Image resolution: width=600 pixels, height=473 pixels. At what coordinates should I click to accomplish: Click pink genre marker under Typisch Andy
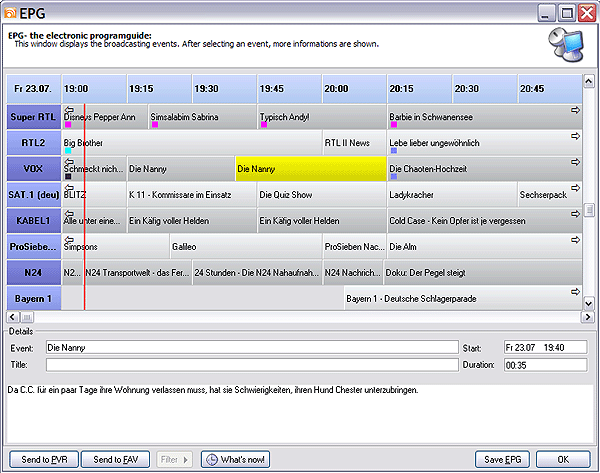point(264,125)
